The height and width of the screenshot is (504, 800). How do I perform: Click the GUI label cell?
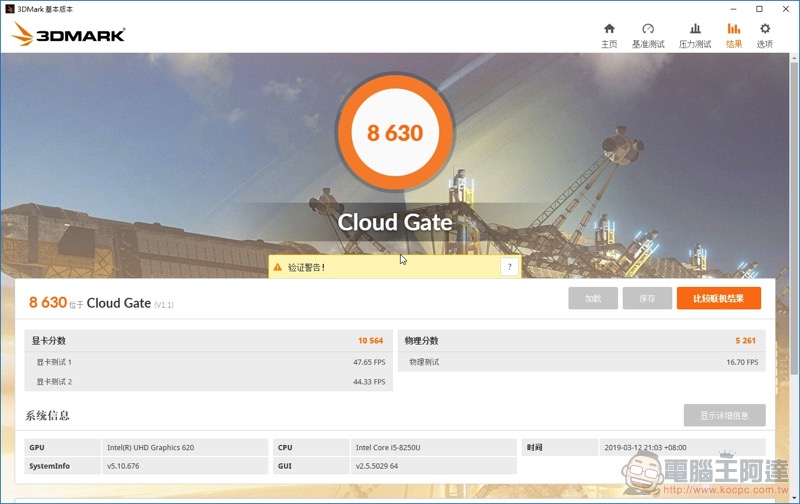click(311, 466)
